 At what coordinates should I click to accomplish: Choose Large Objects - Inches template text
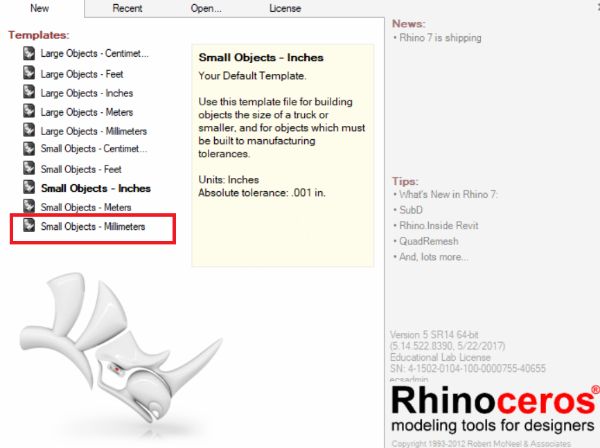point(87,93)
